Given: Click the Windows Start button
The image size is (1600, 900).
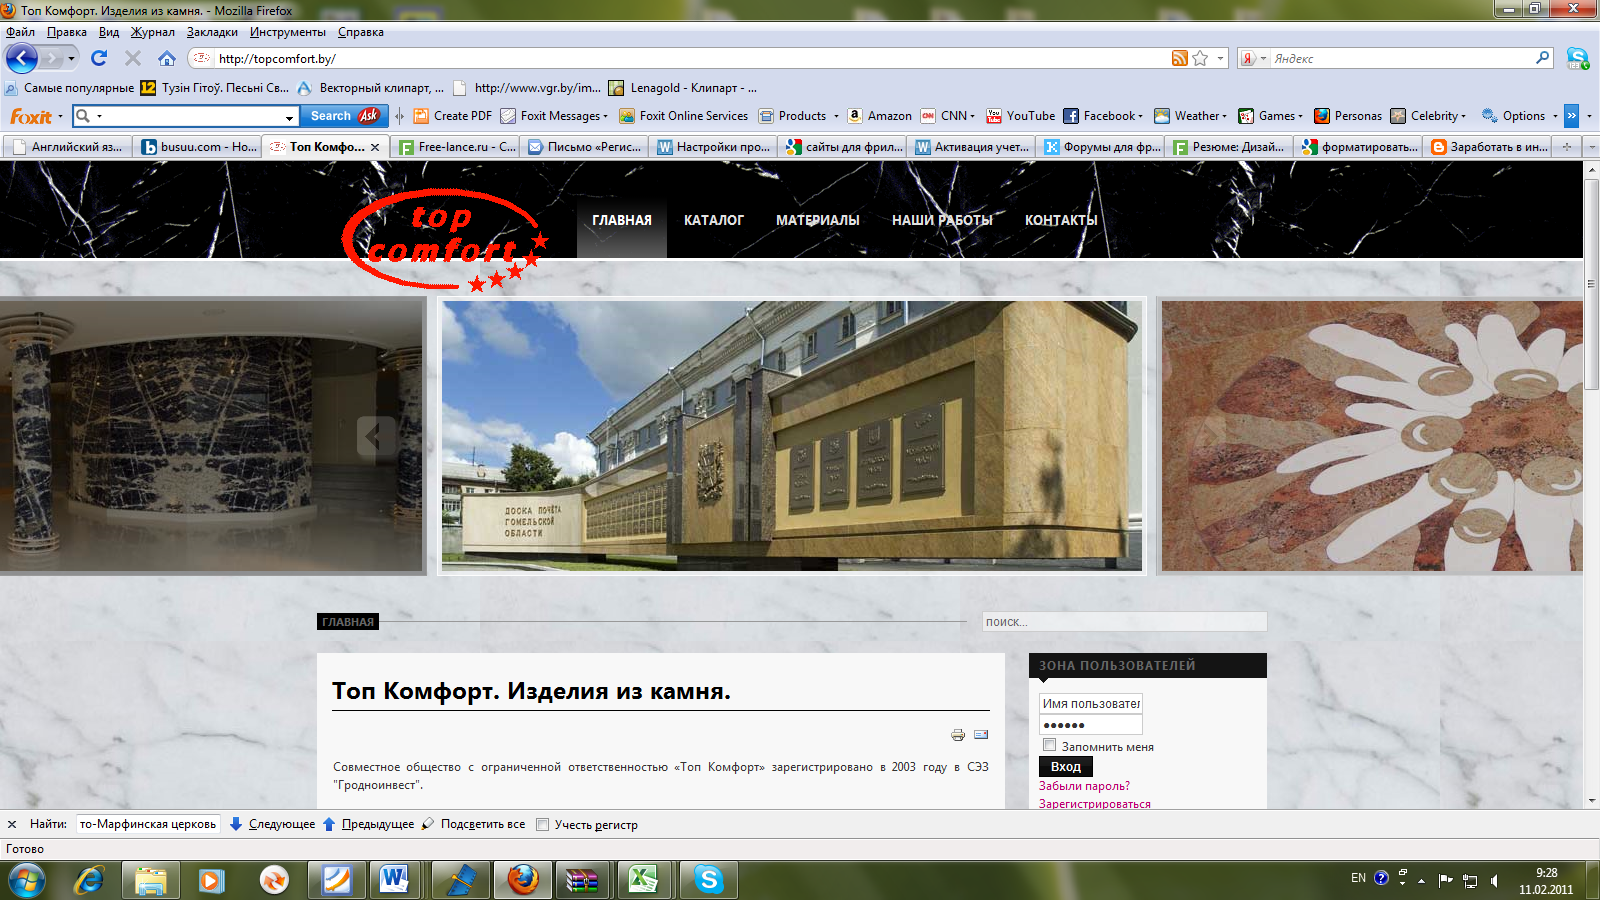Looking at the screenshot, I should tap(26, 880).
